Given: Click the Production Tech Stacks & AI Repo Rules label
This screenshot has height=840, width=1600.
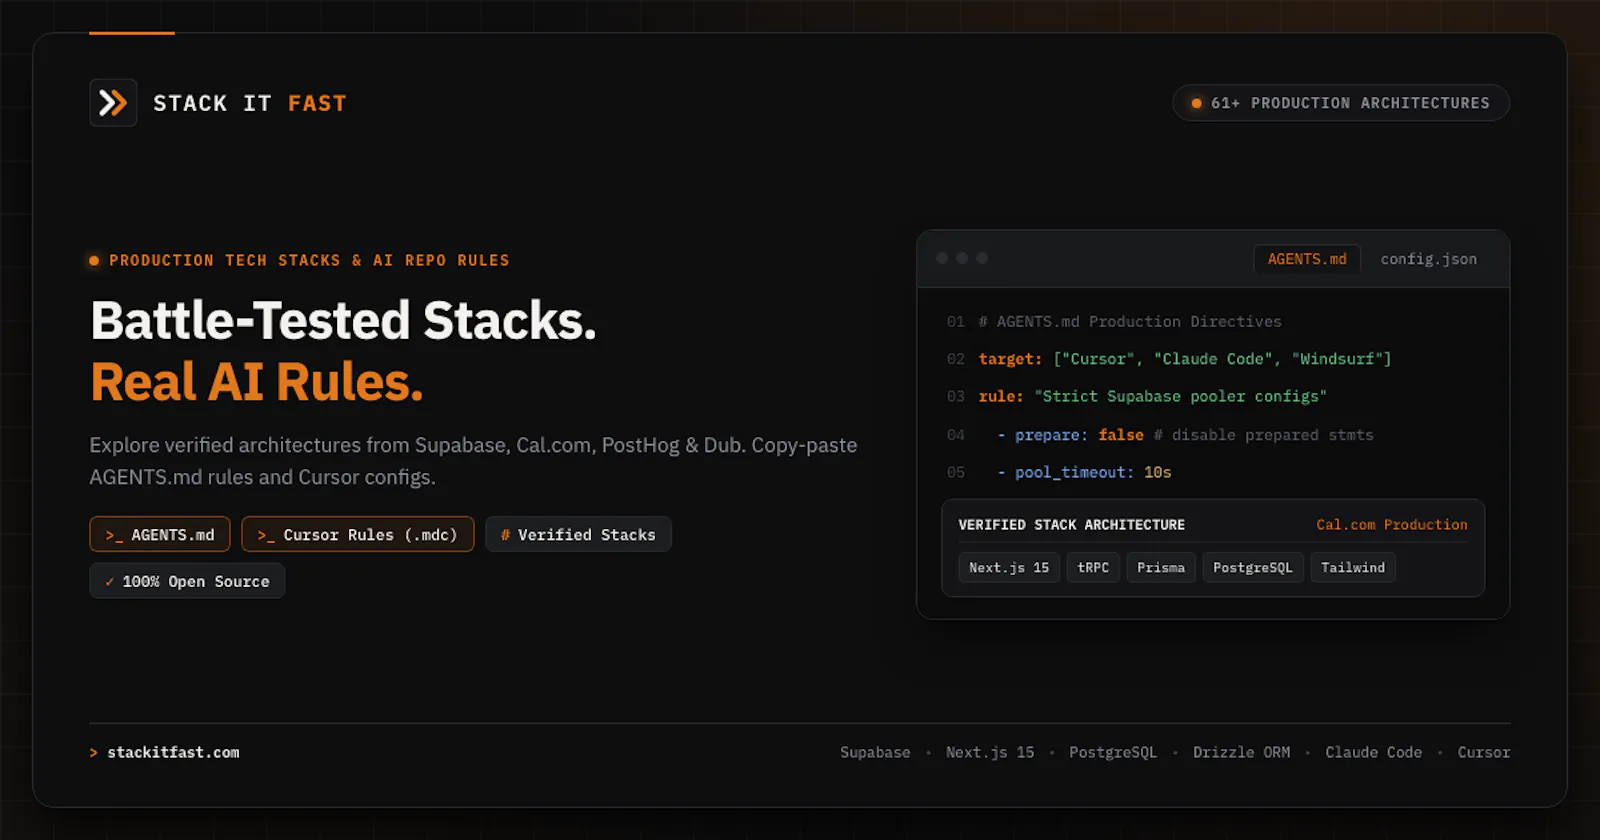Looking at the screenshot, I should 309,260.
